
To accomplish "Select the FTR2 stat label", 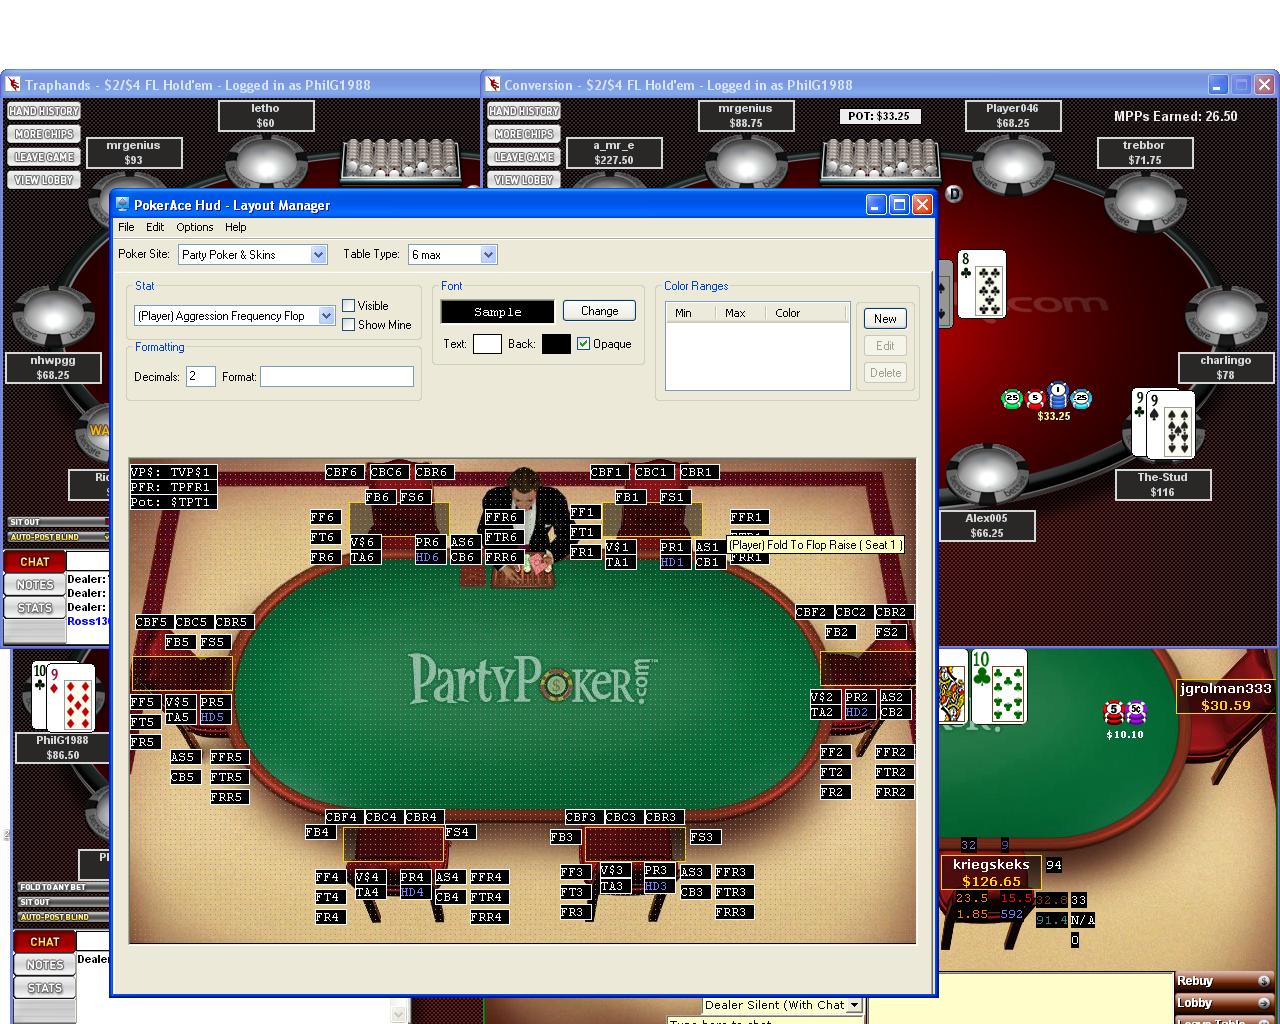I will pos(892,772).
